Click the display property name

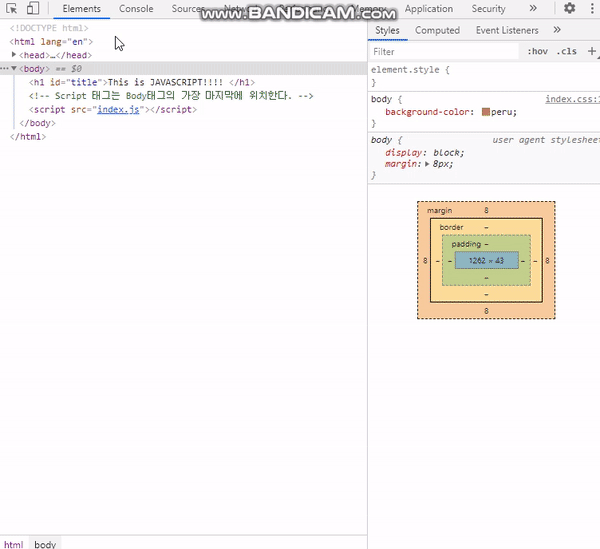coord(403,153)
